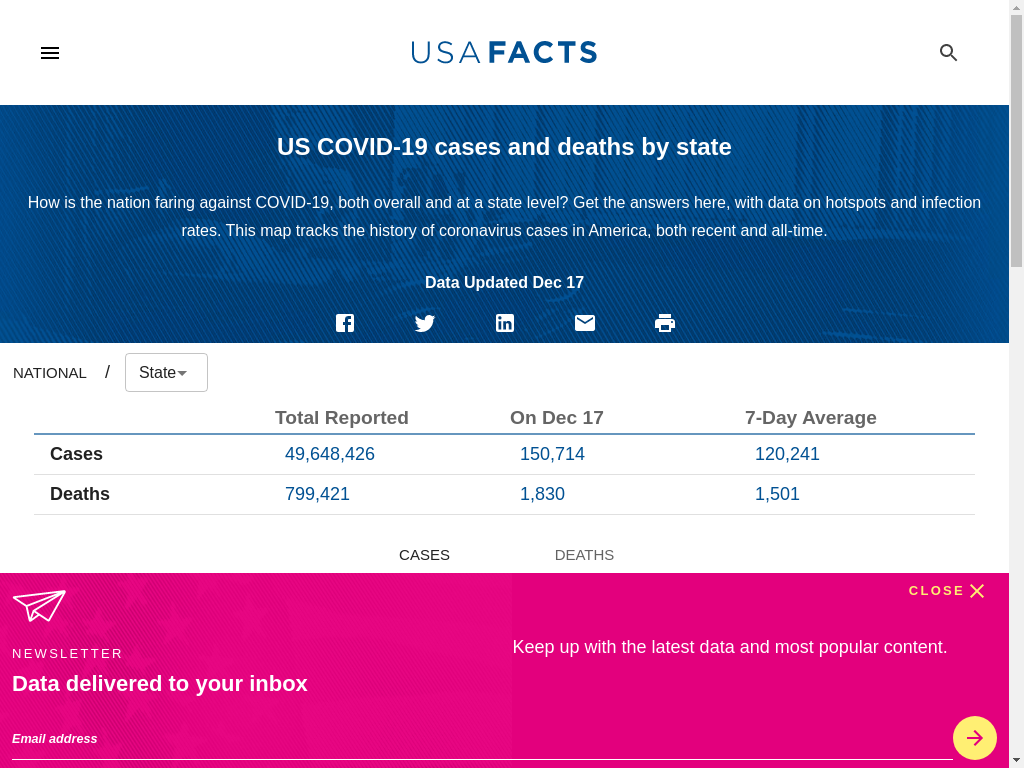1024x768 pixels.
Task: Share page on Twitter
Action: point(425,323)
